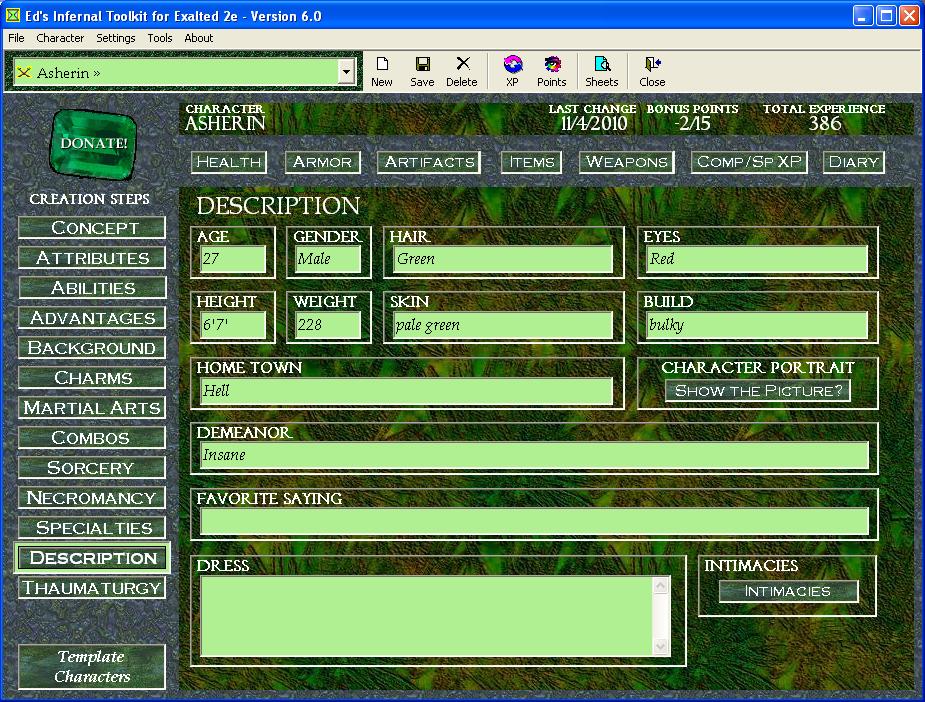Click the character name ASHERIN header
This screenshot has height=702, width=925.
click(x=225, y=123)
